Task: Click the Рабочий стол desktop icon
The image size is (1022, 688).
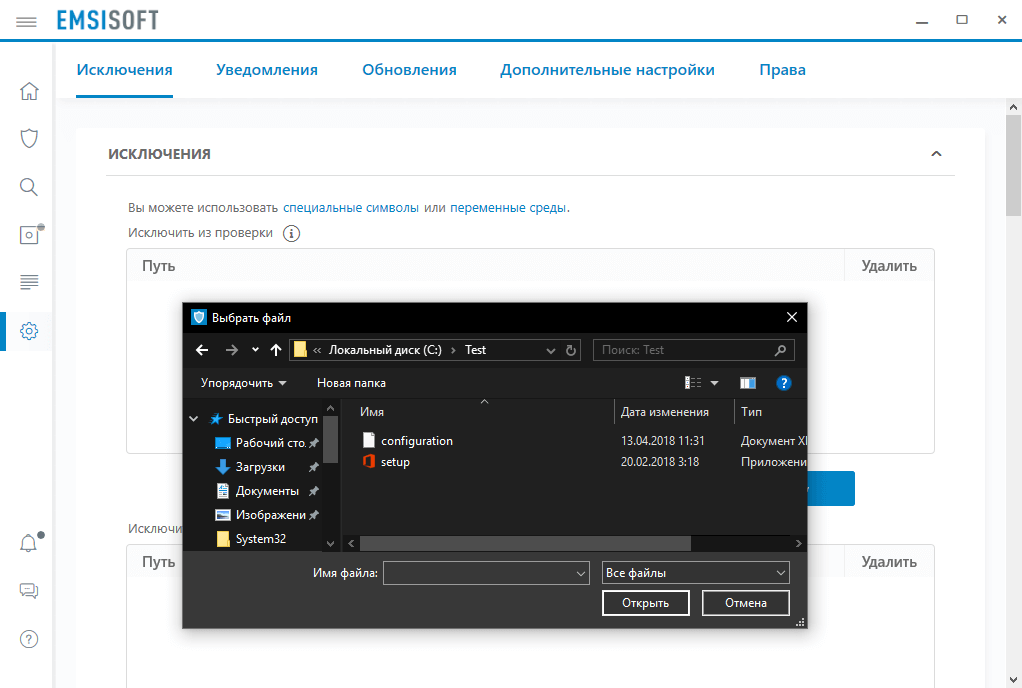Action: tap(223, 443)
